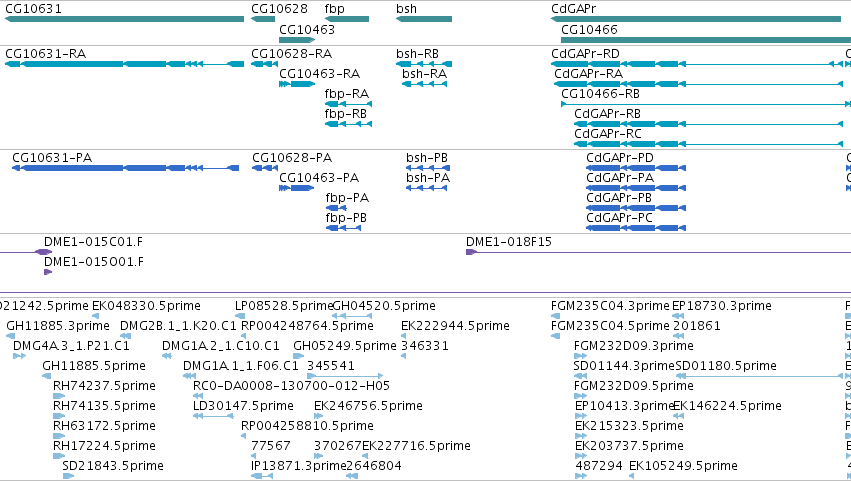Click the fbp-RB transcript label
Image resolution: width=851 pixels, height=481 pixels.
click(x=346, y=114)
